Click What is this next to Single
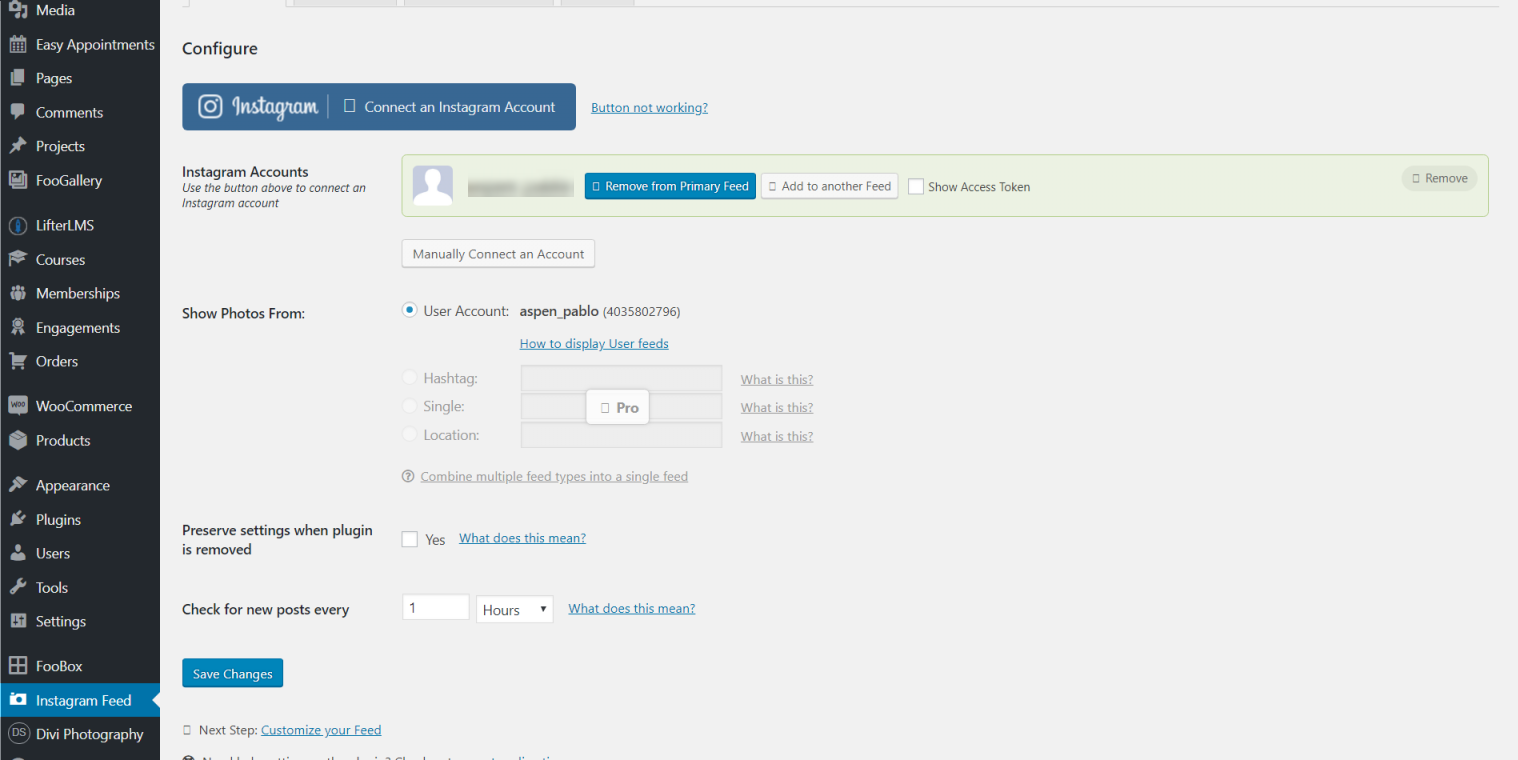Viewport: 1518px width, 760px height. pos(777,408)
